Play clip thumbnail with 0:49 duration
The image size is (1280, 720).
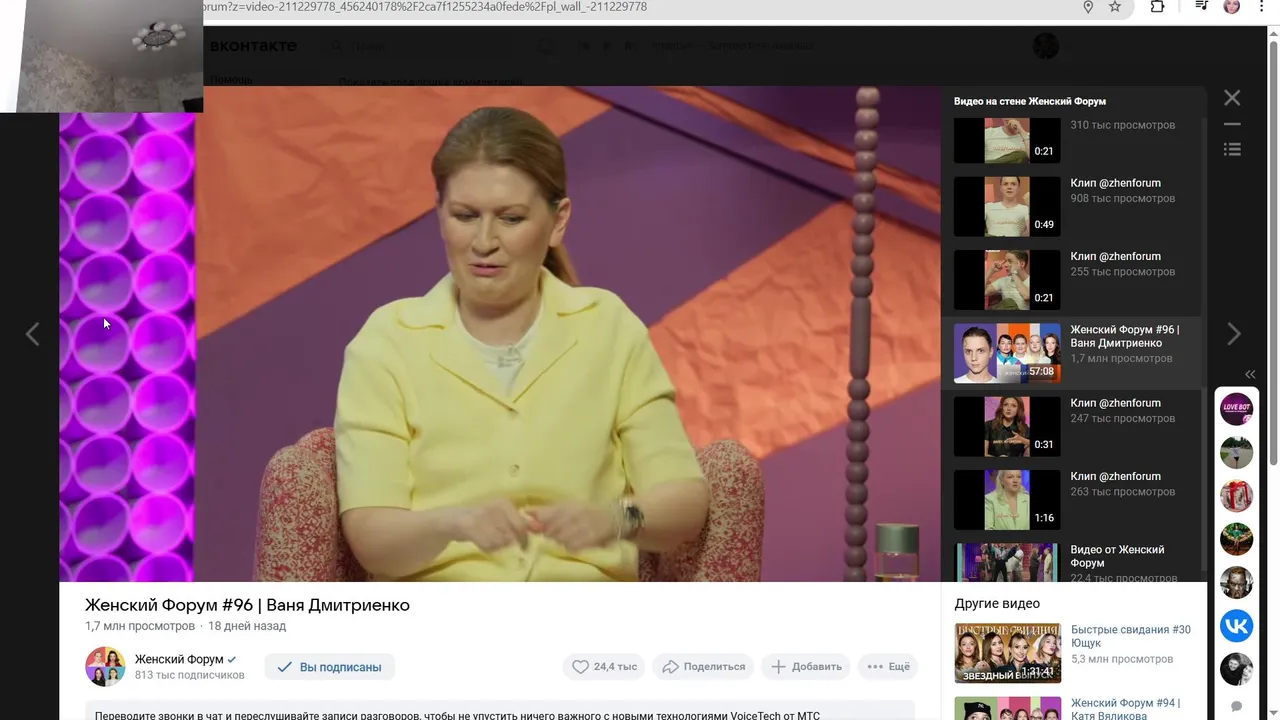pos(1007,206)
